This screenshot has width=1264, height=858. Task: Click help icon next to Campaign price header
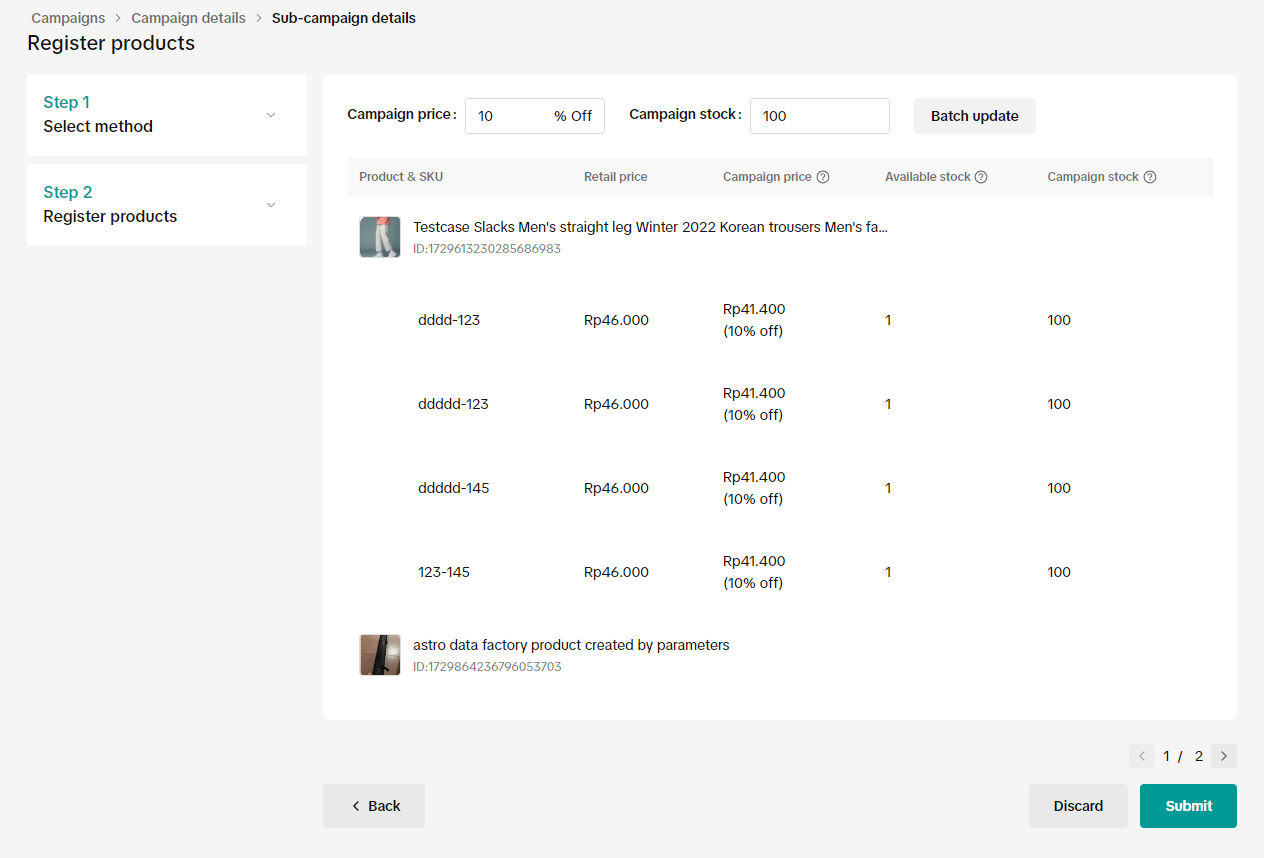(x=823, y=177)
